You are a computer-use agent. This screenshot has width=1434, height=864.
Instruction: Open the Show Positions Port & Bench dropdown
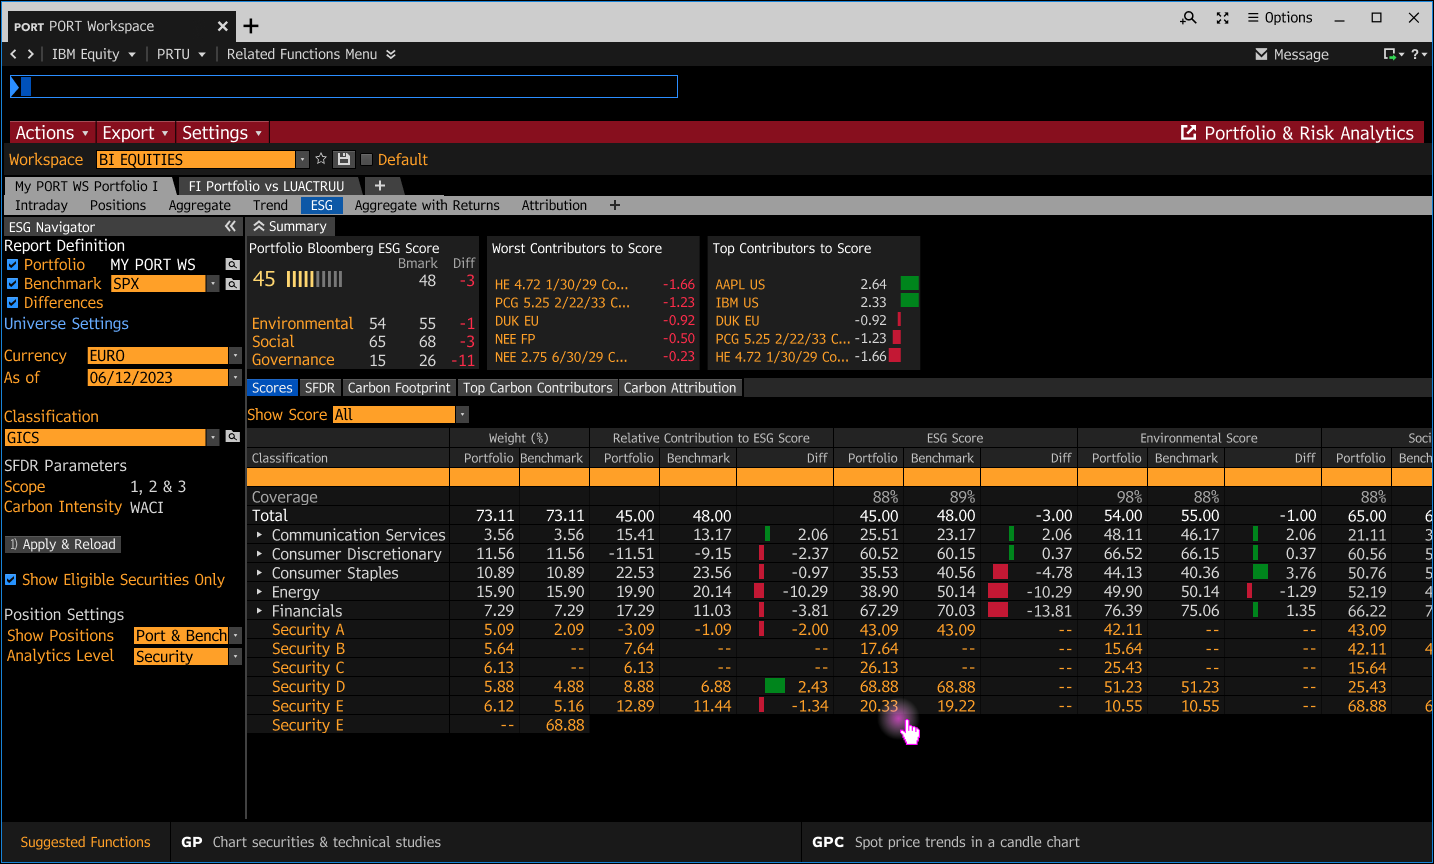(235, 636)
